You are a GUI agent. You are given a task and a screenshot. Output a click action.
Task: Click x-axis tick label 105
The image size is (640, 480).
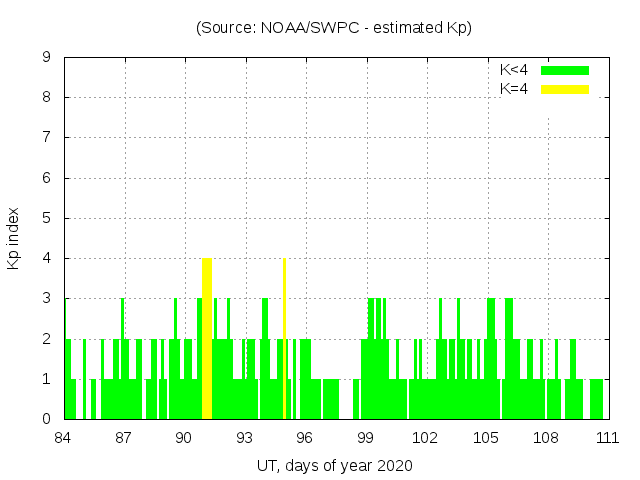point(486,438)
